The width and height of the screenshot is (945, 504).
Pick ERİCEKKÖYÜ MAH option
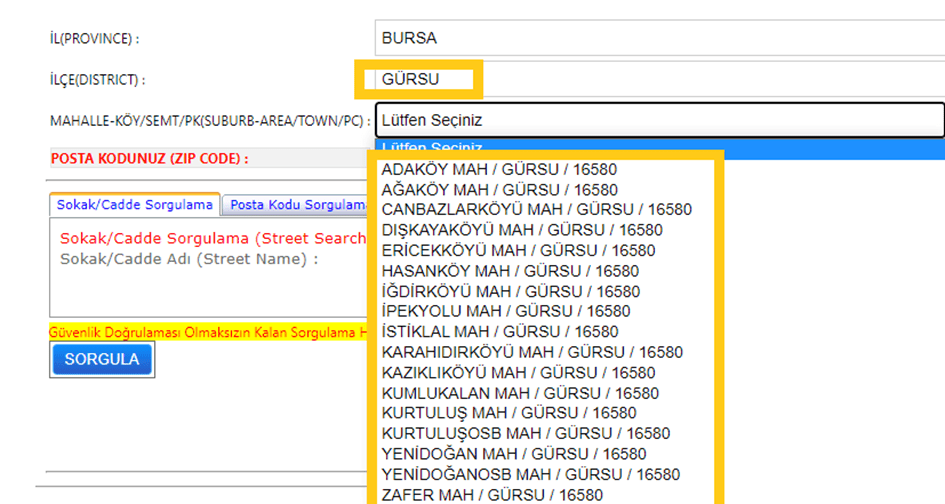point(518,250)
